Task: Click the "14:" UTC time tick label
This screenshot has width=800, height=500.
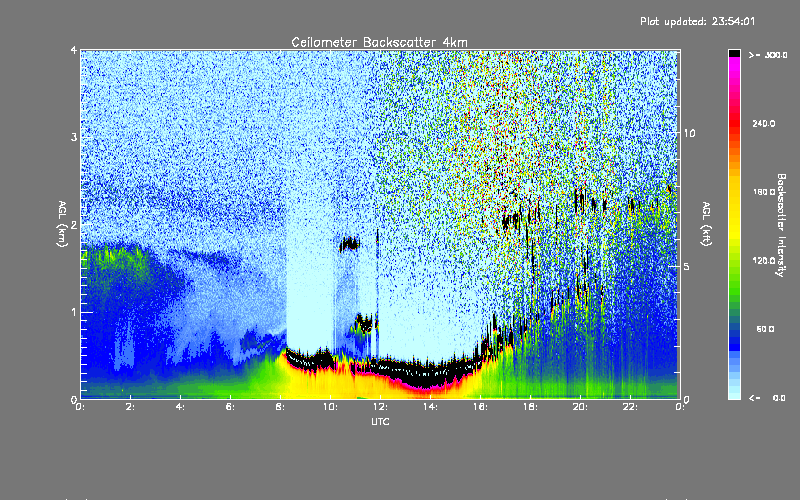Action: click(x=431, y=407)
